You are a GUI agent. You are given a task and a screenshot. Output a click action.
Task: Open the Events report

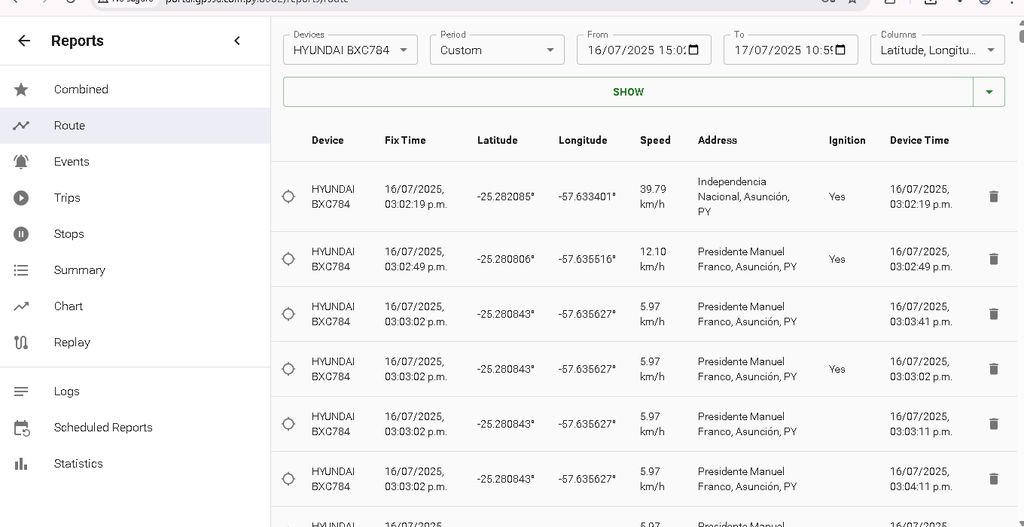coord(71,162)
